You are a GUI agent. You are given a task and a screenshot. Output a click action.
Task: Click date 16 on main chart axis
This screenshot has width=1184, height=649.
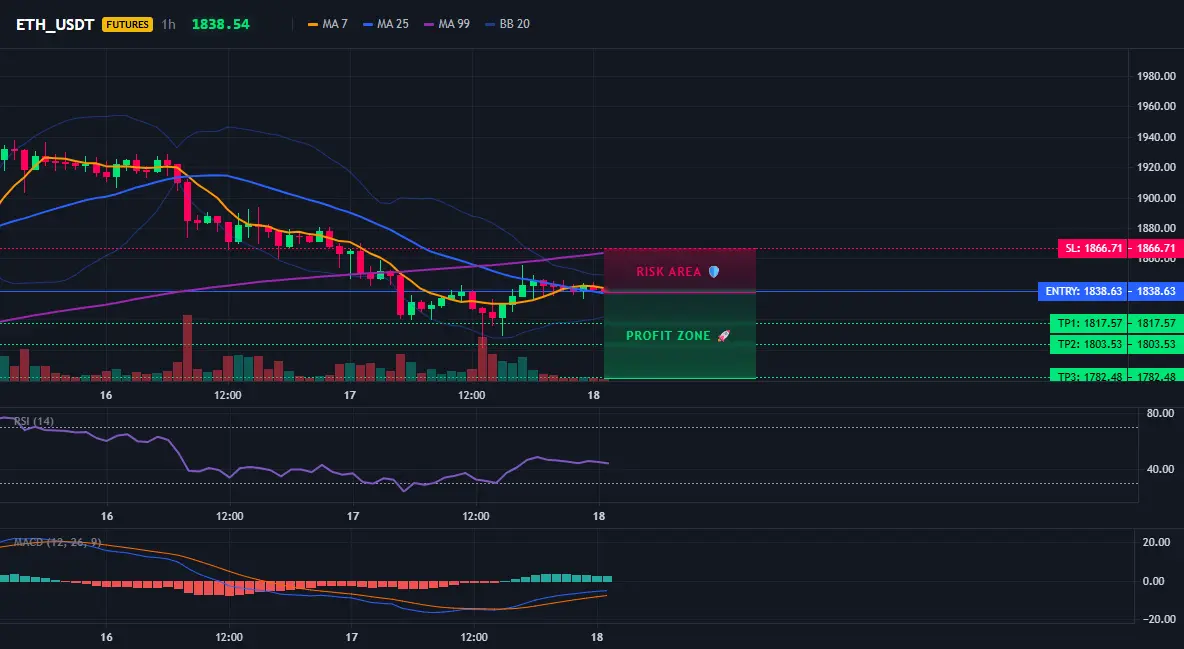pyautogui.click(x=106, y=395)
